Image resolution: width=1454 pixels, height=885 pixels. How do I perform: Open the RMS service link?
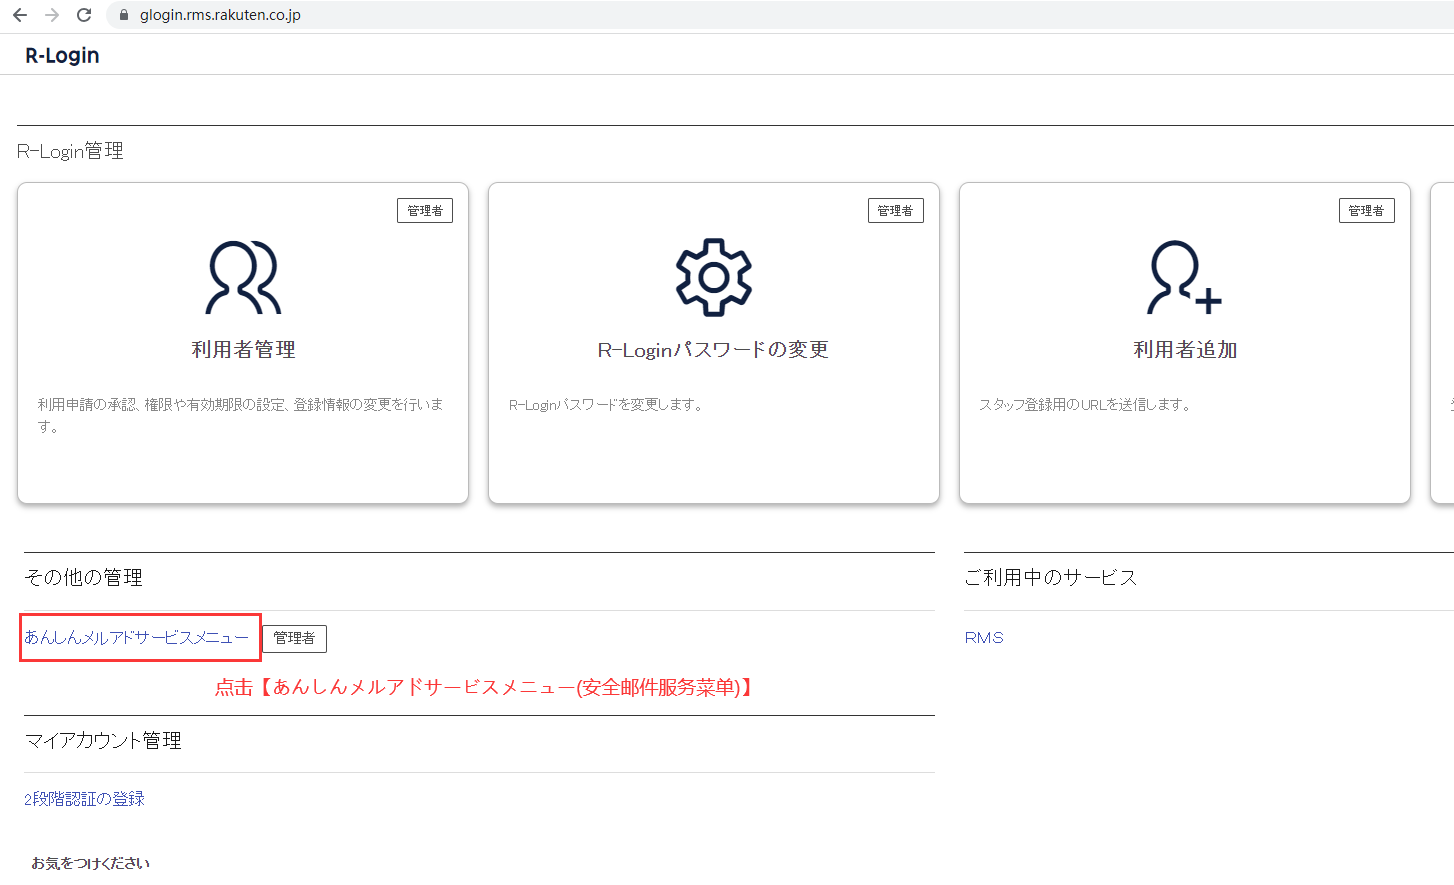click(x=984, y=637)
